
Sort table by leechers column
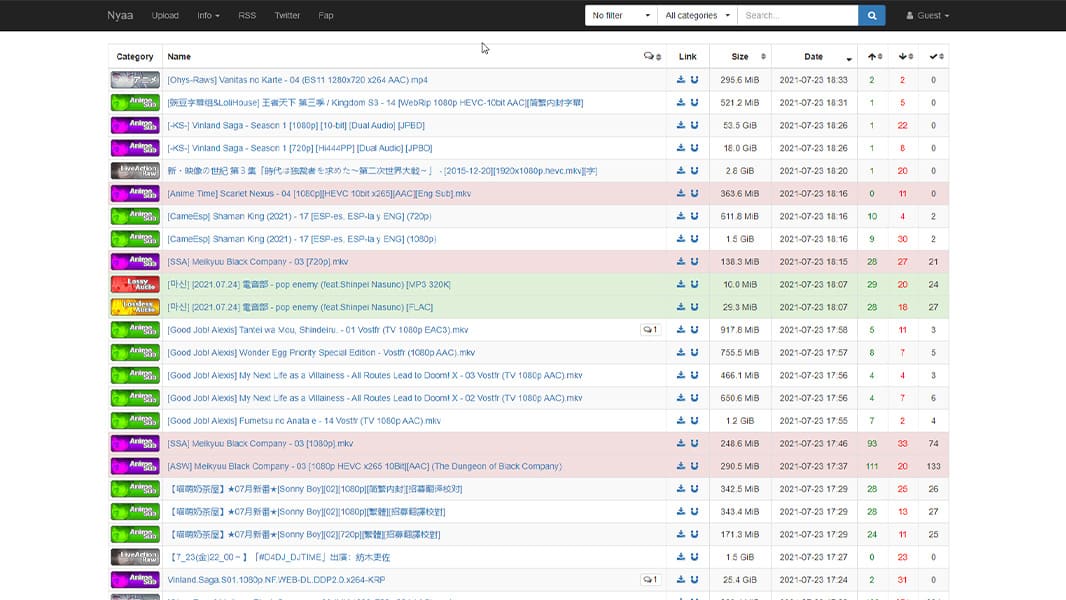[906, 56]
